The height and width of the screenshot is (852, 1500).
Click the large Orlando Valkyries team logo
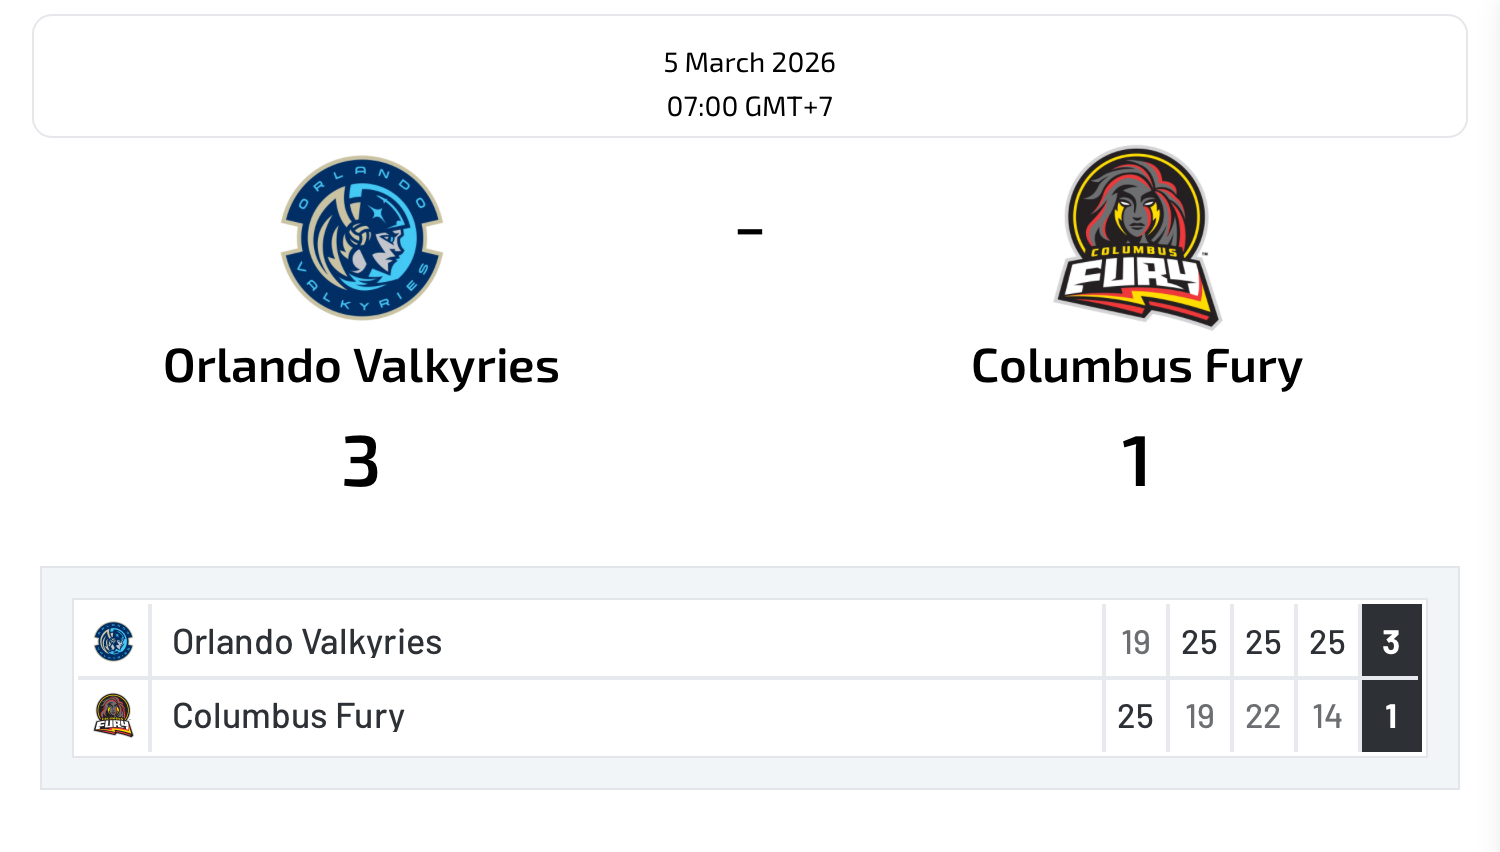362,238
